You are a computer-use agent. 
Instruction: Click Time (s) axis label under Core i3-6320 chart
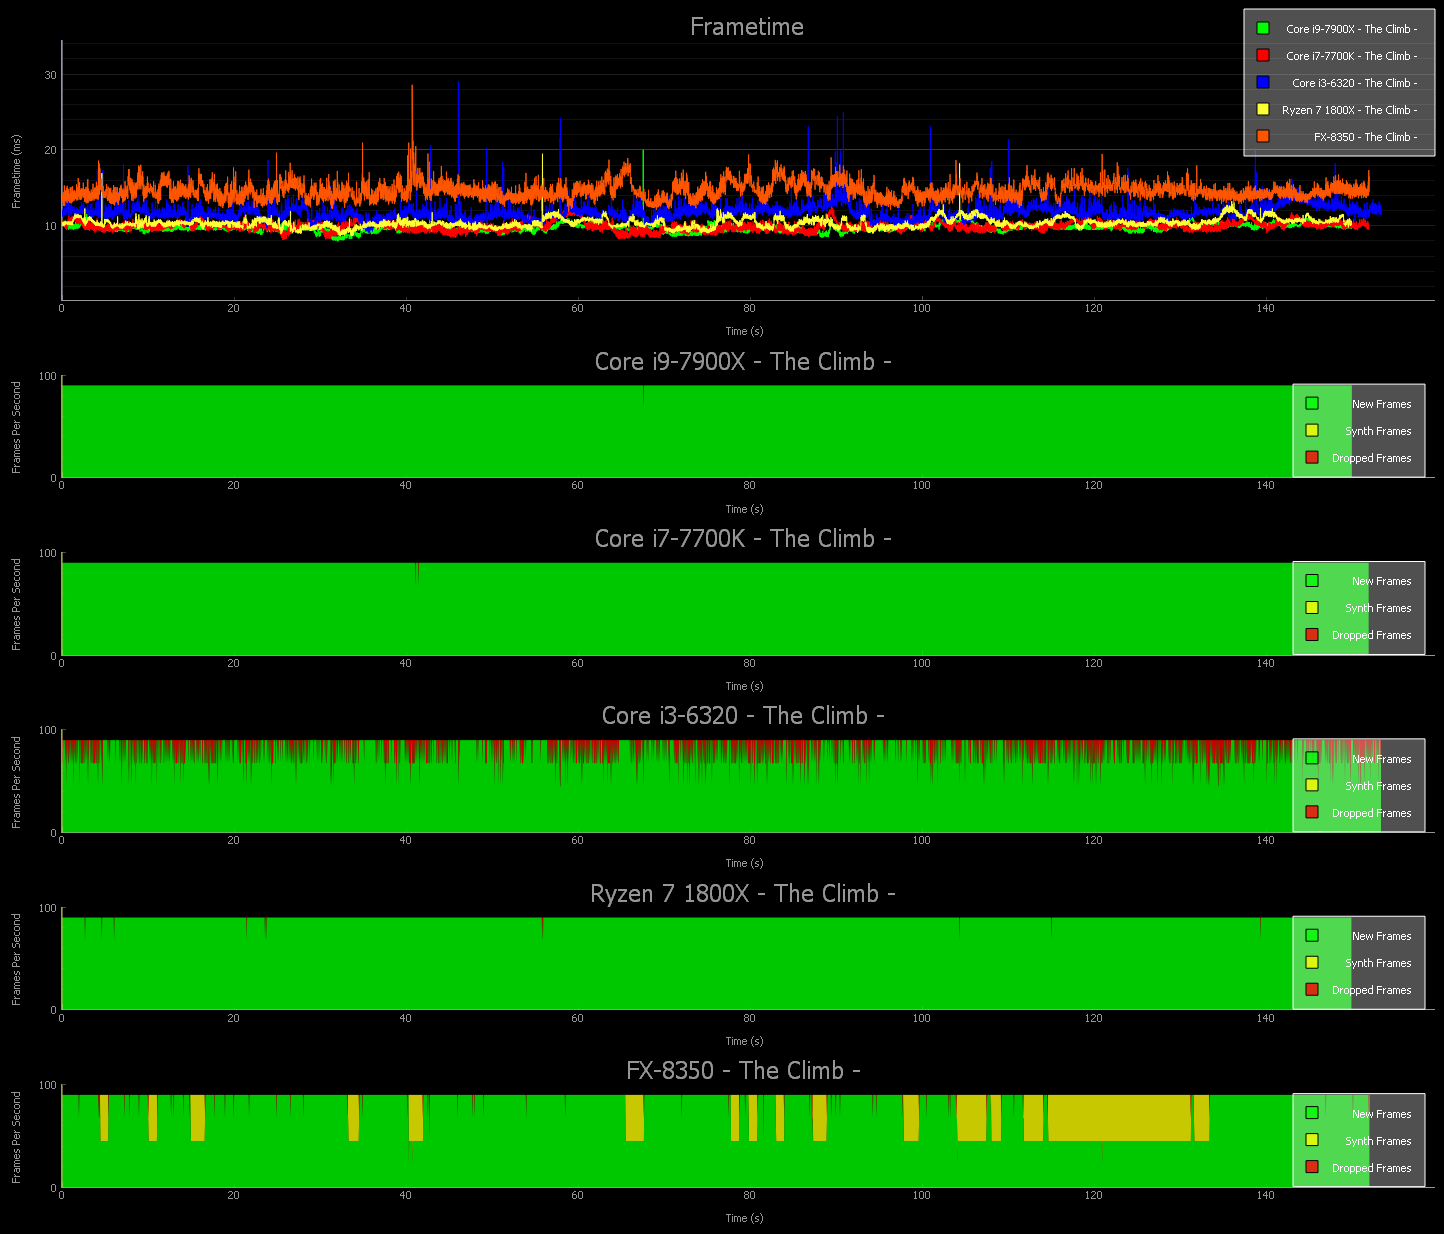744,863
